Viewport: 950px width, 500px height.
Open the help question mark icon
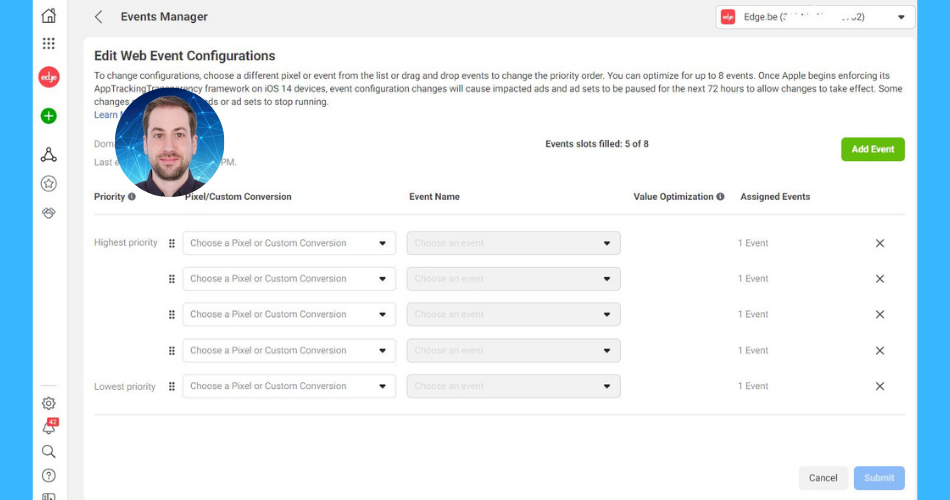pyautogui.click(x=48, y=475)
